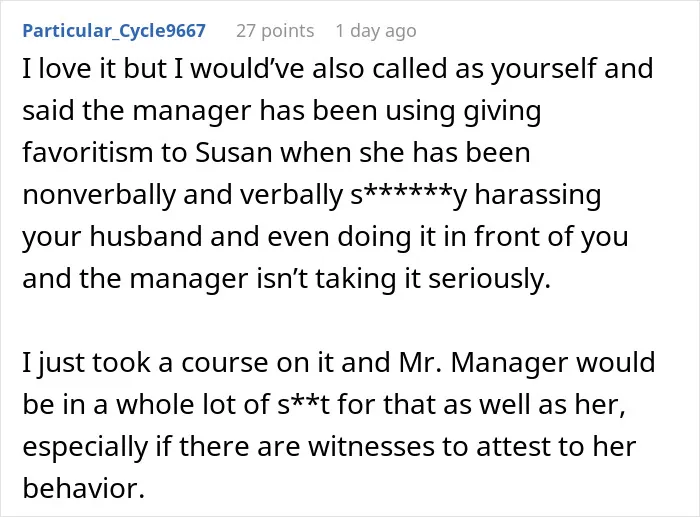The height and width of the screenshot is (517, 700).
Task: Click the 27 points score label
Action: [x=275, y=31]
